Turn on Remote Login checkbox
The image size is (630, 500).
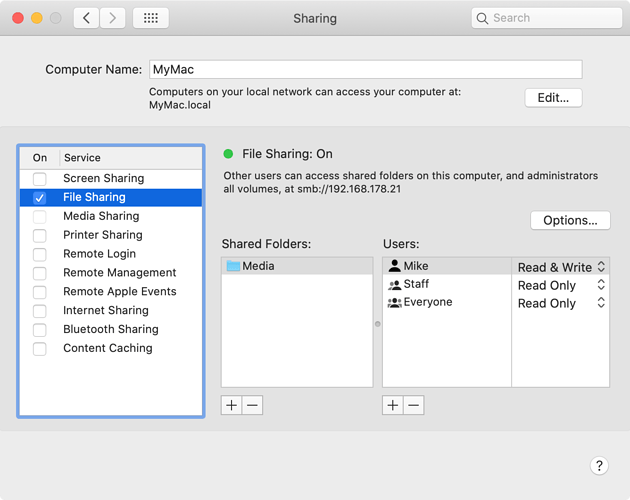[x=40, y=254]
